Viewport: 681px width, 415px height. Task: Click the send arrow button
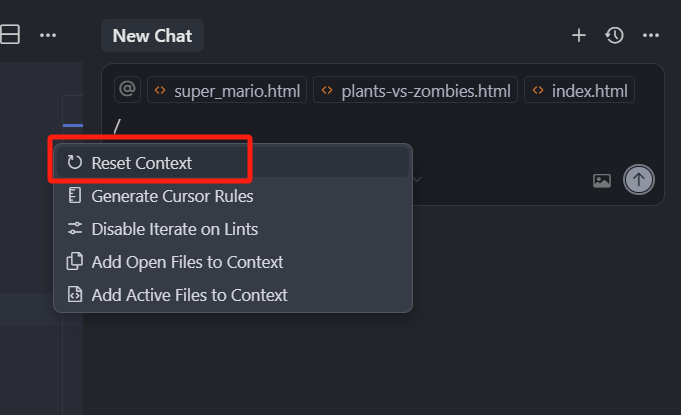(638, 179)
